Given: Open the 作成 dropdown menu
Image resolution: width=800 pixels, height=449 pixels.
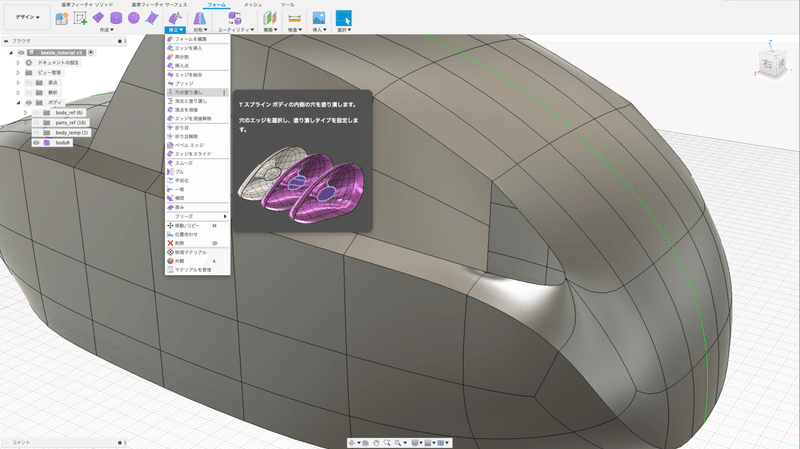Looking at the screenshot, I should [107, 30].
